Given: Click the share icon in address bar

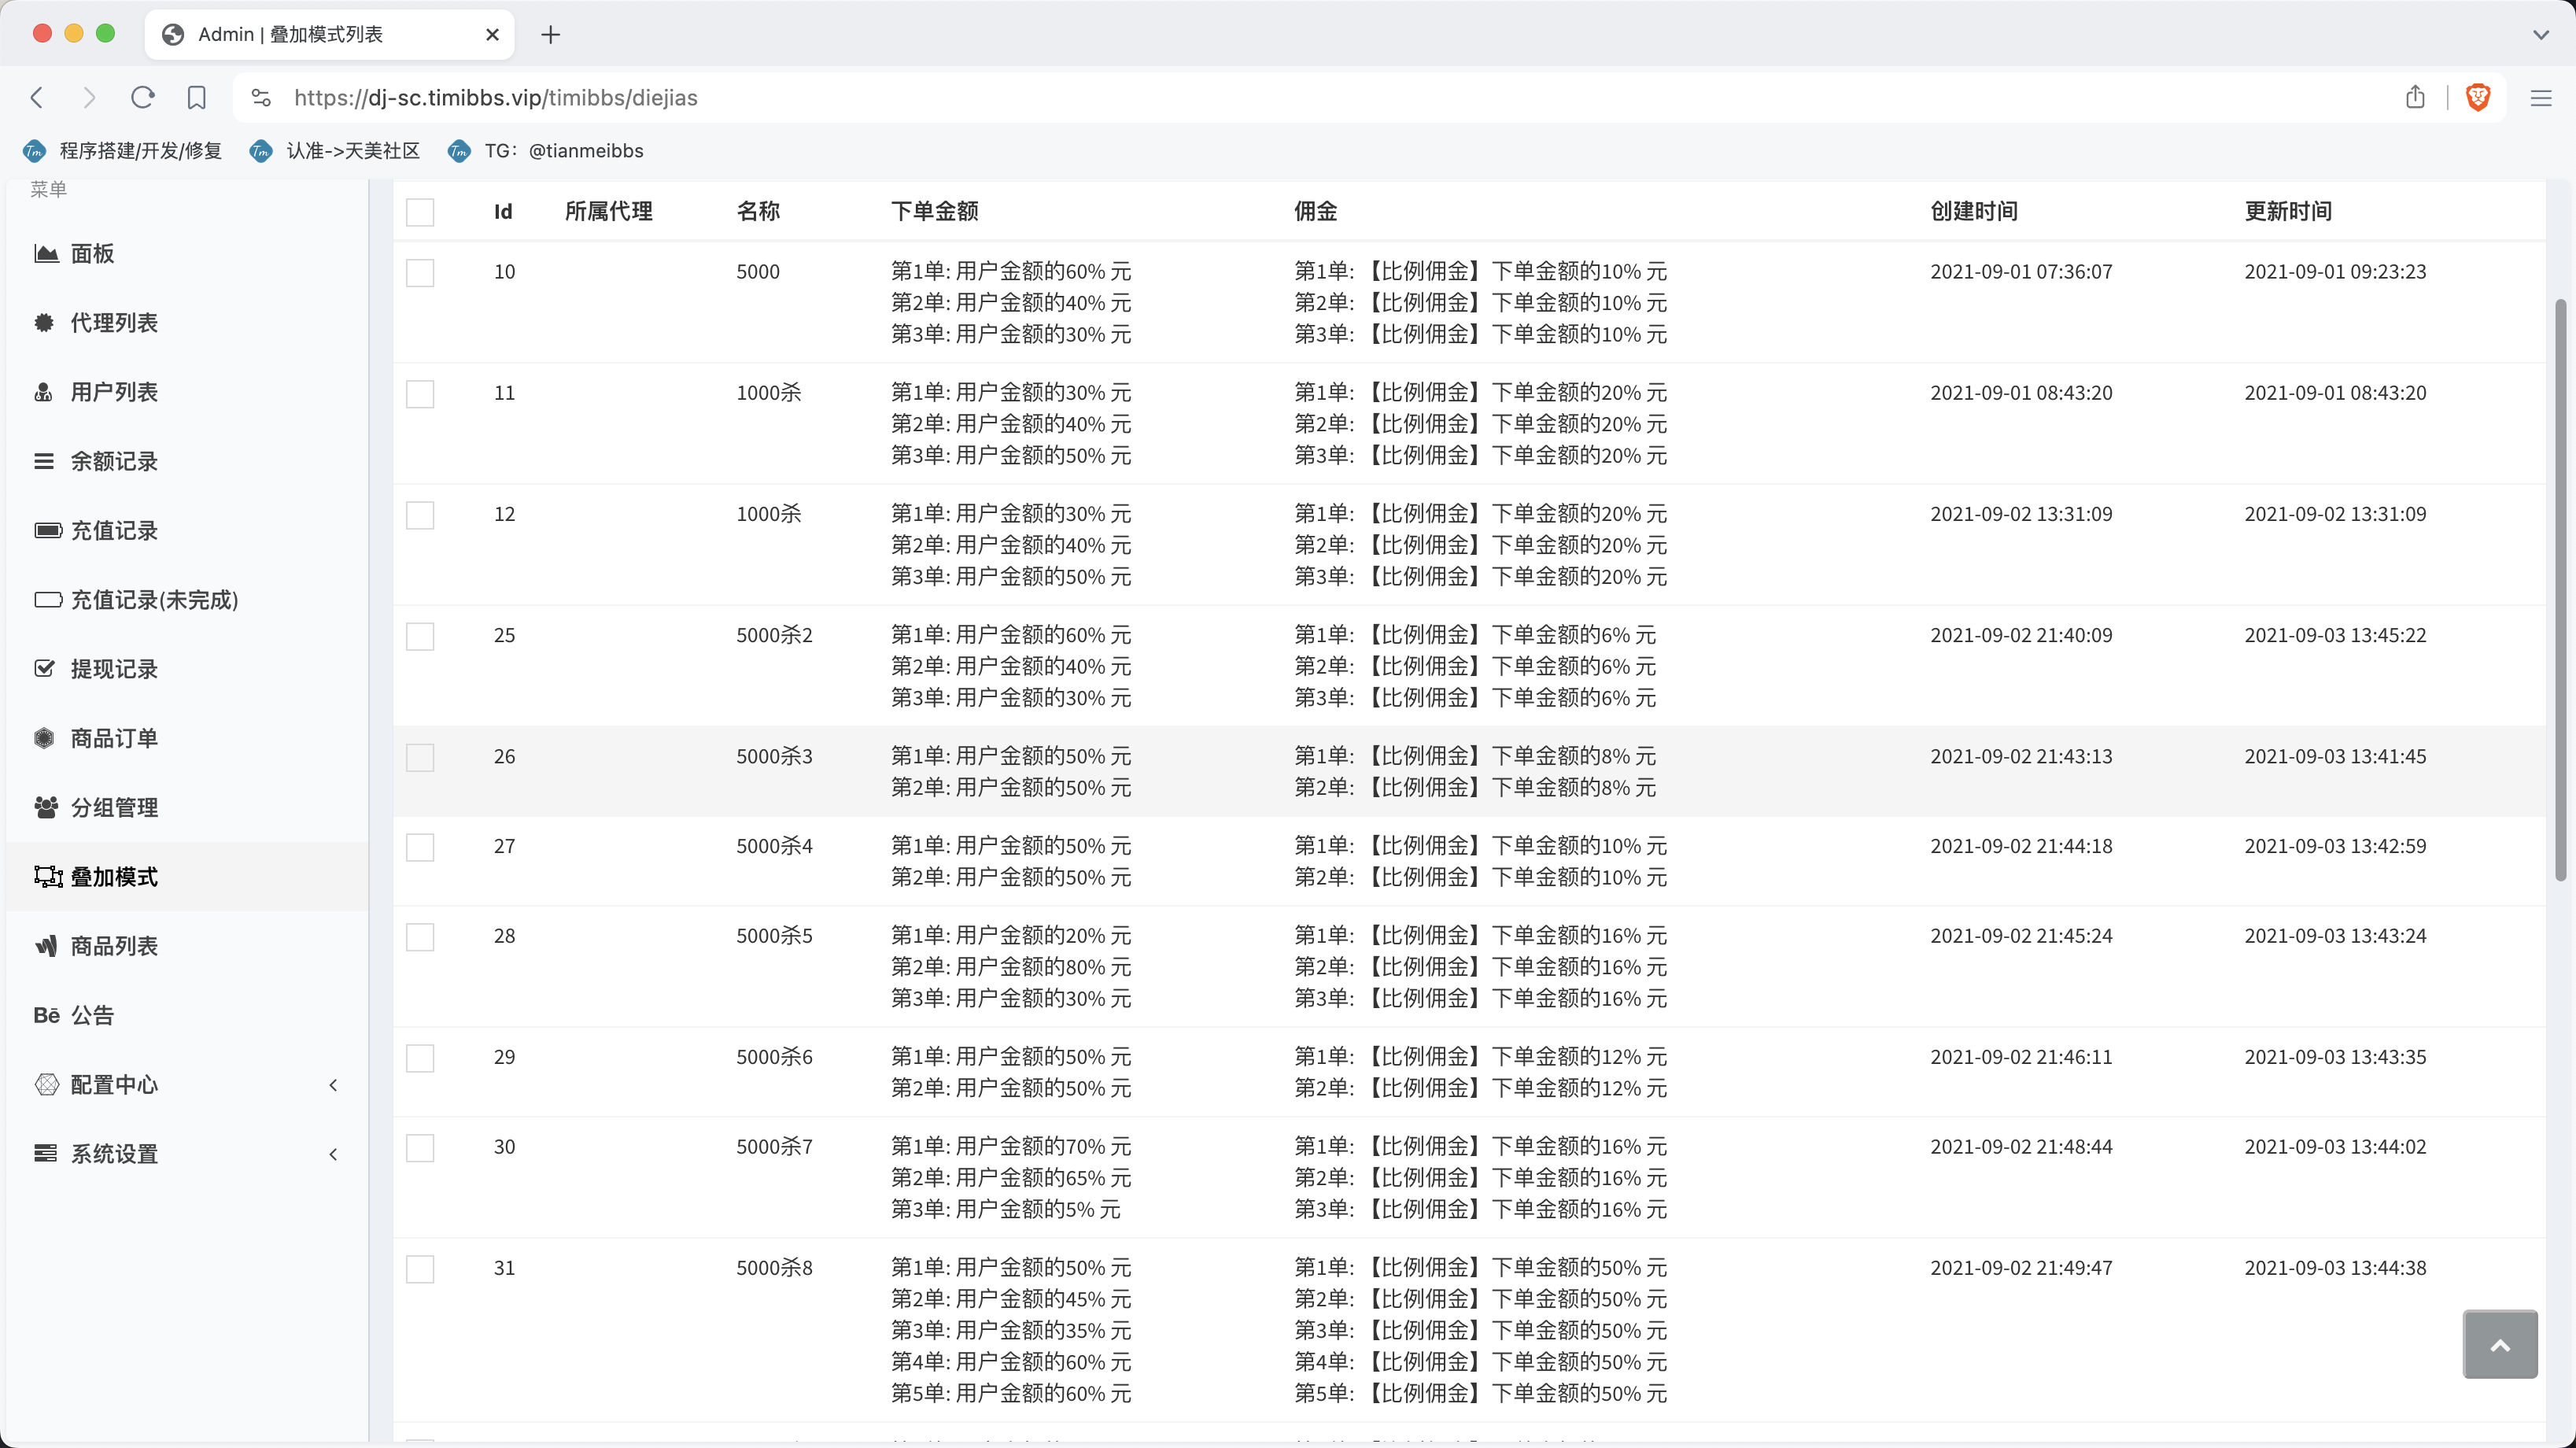Looking at the screenshot, I should pyautogui.click(x=2415, y=96).
